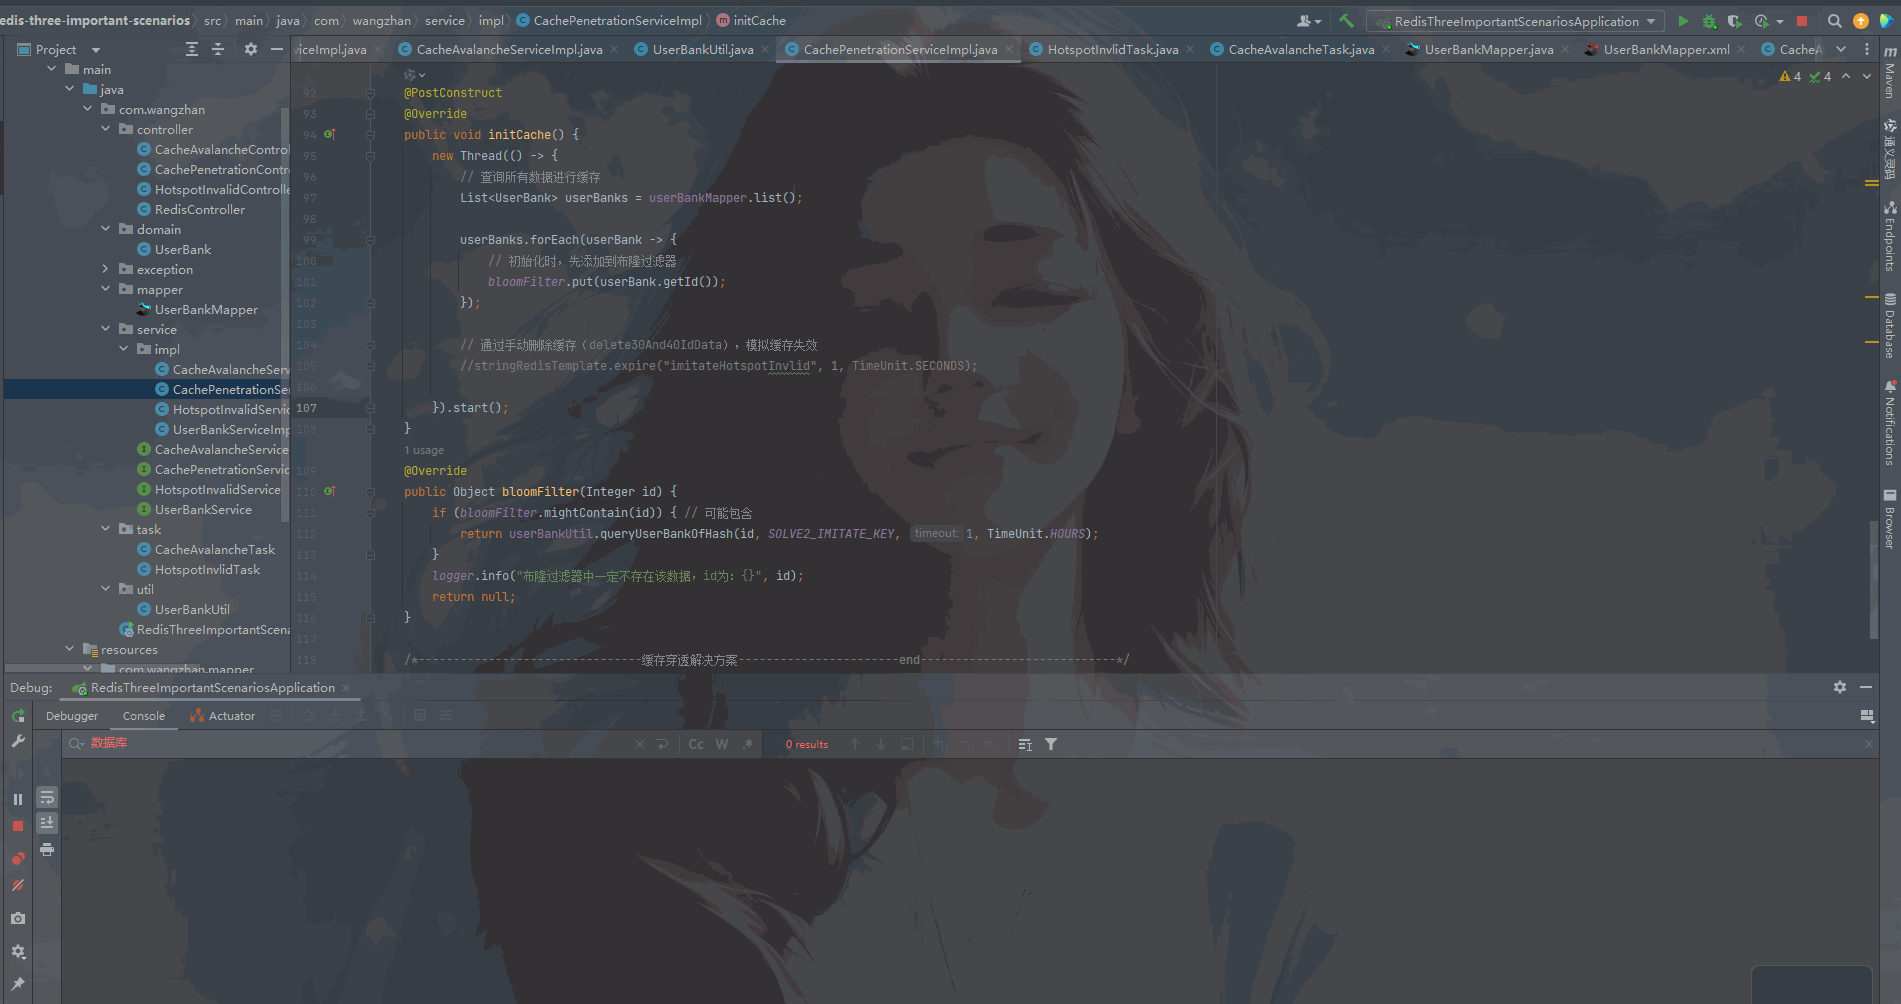Collapse all items in Project panel
Viewport: 1901px width, 1004px height.
(x=218, y=49)
